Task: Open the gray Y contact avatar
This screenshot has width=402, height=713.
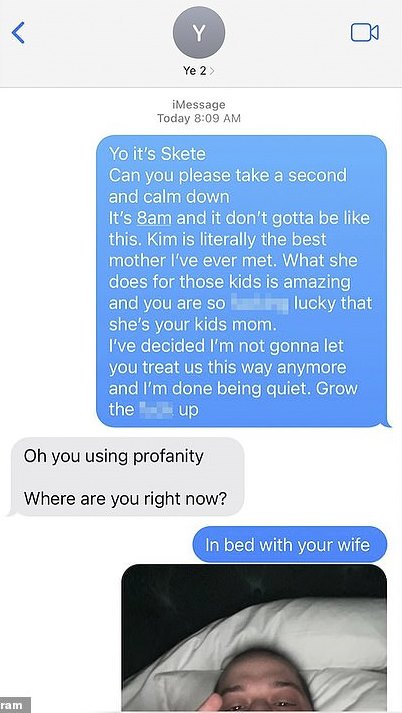Action: [x=199, y=32]
